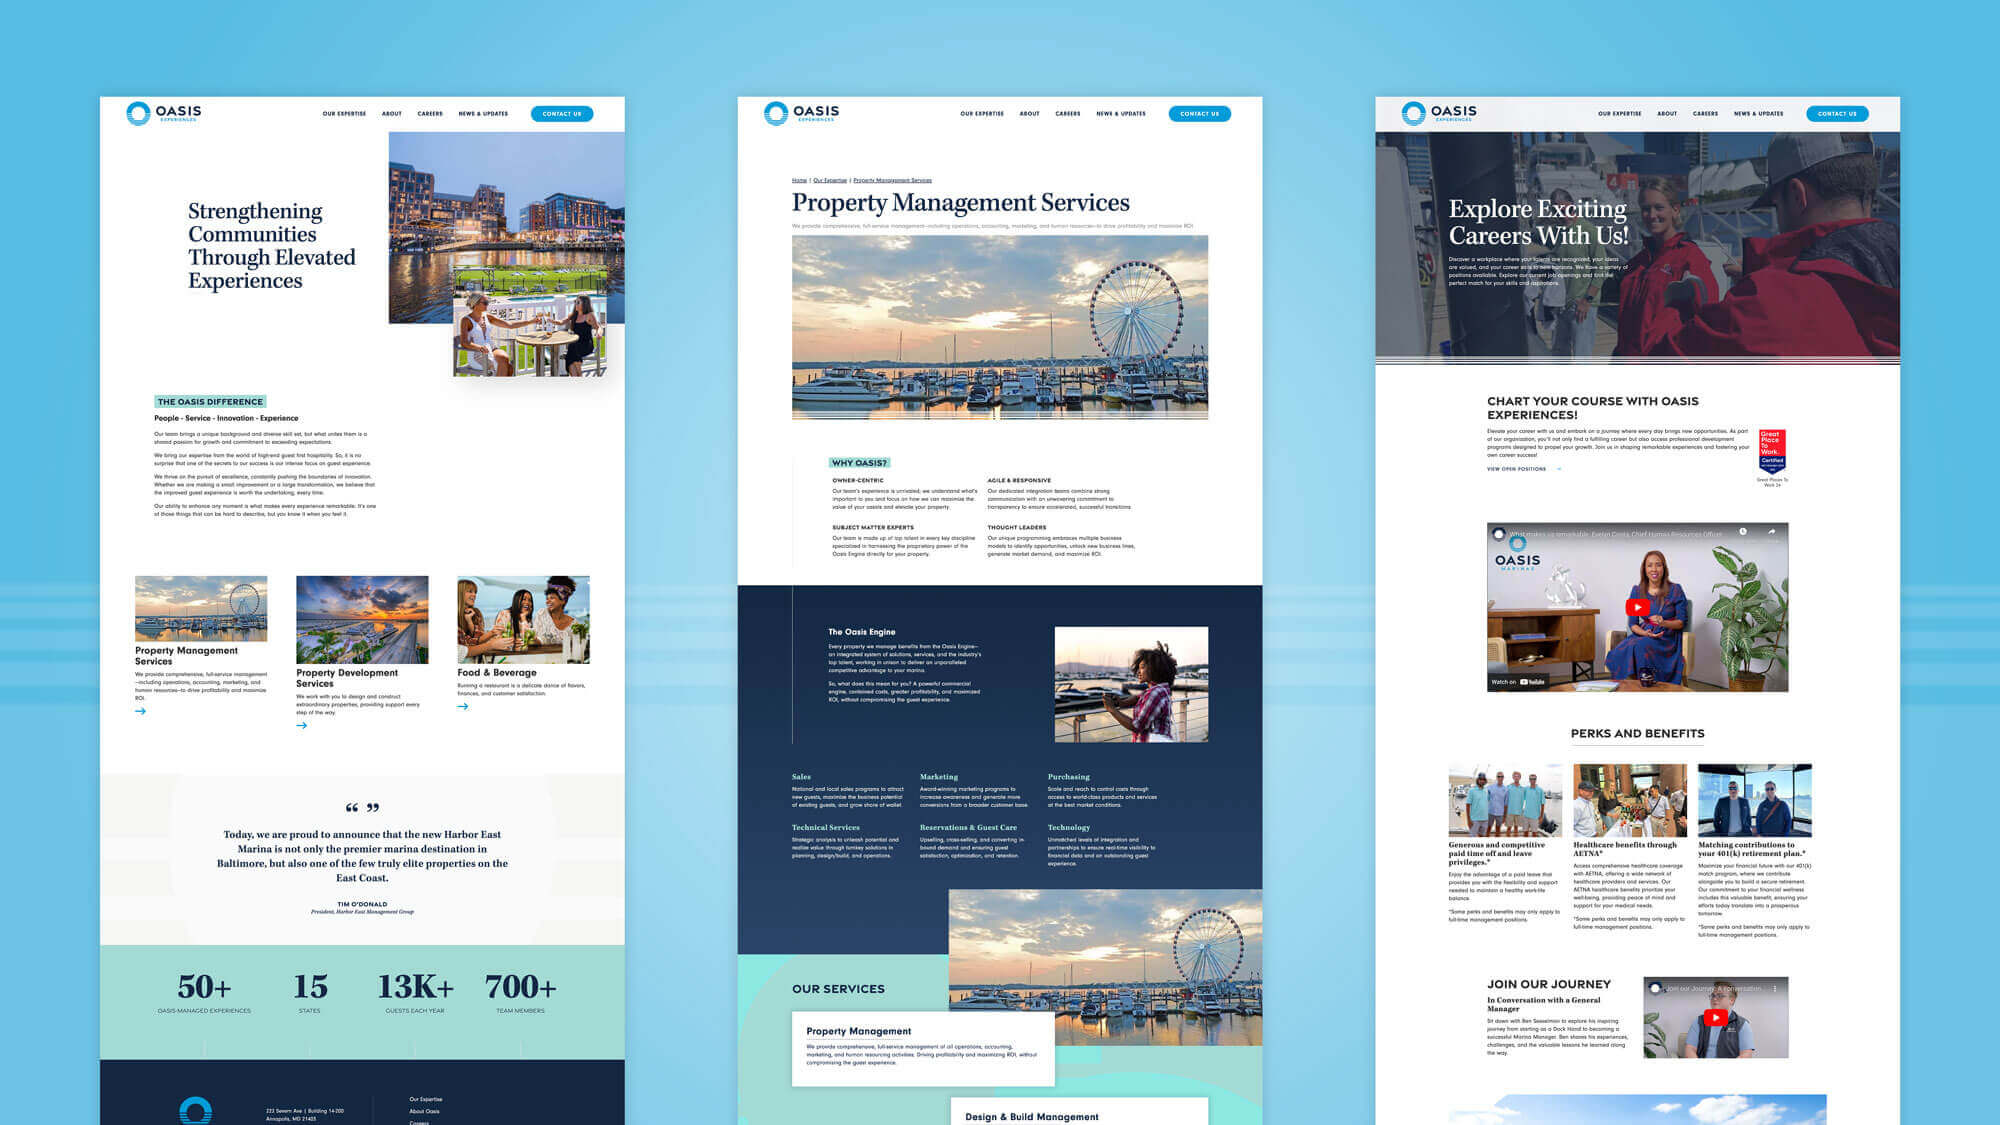This screenshot has width=2000, height=1125.
Task: Click 'Why Oasis?' heading label
Action: (859, 463)
